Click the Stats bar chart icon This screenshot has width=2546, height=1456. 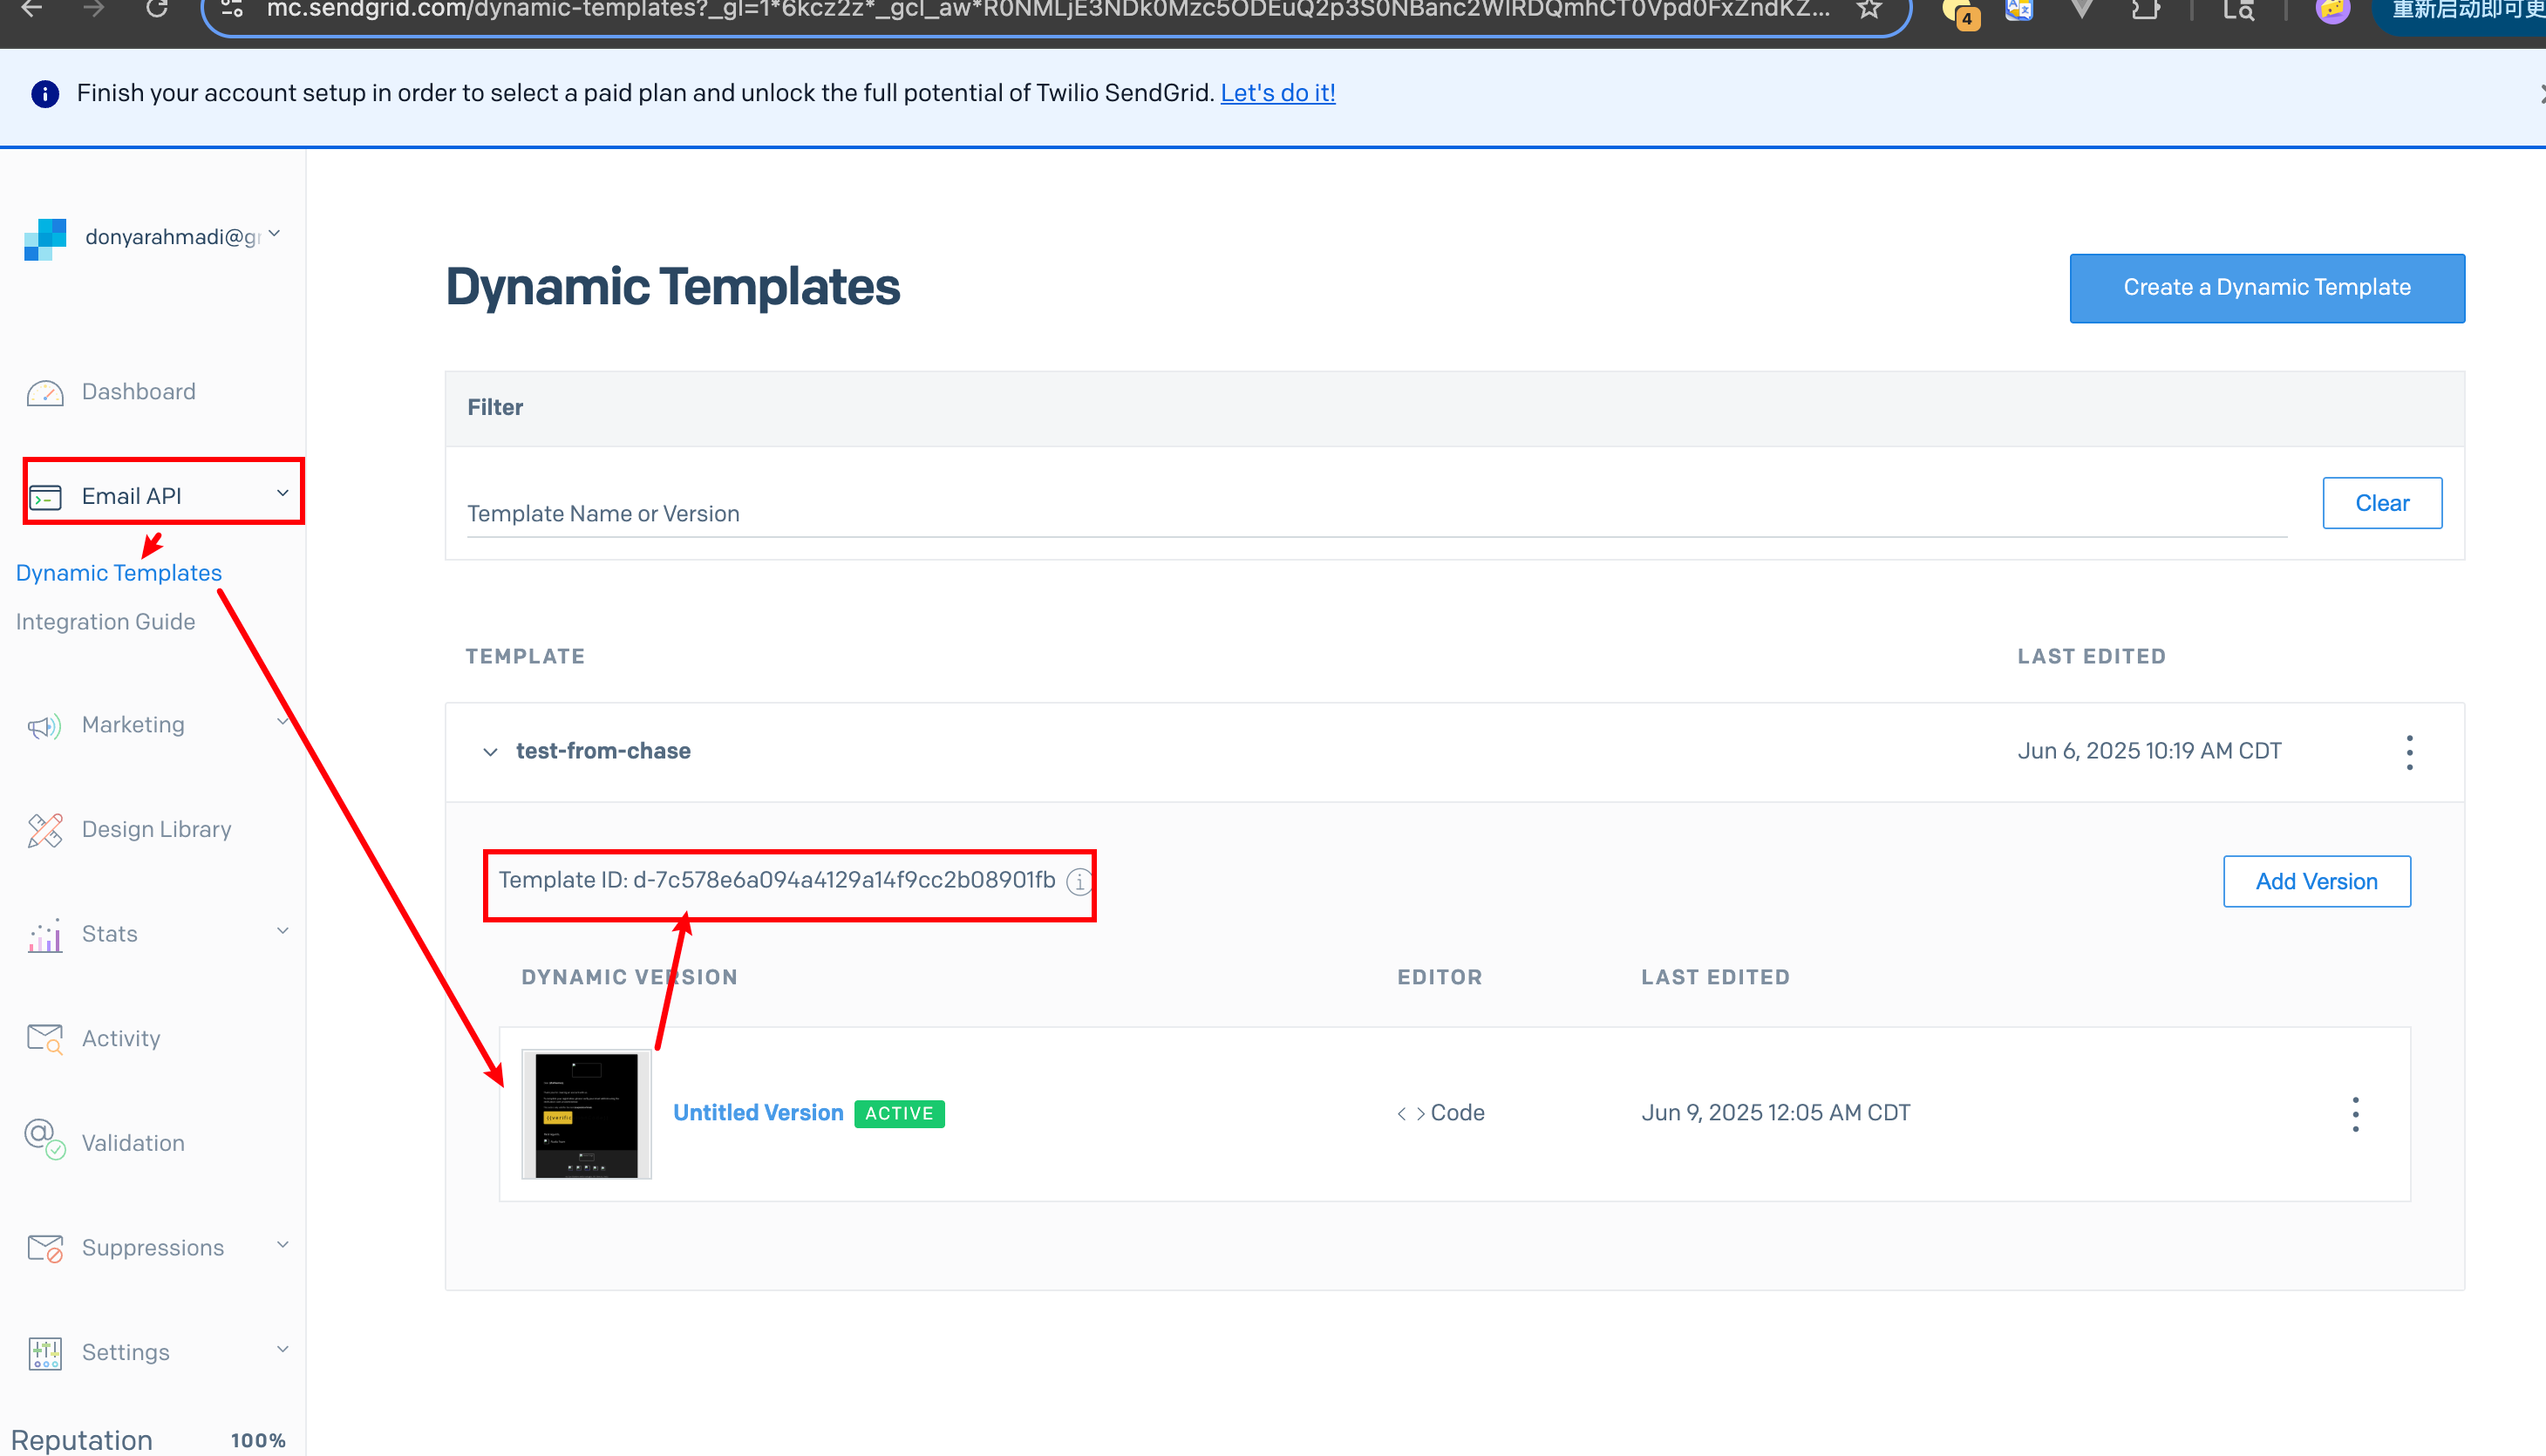pyautogui.click(x=45, y=935)
